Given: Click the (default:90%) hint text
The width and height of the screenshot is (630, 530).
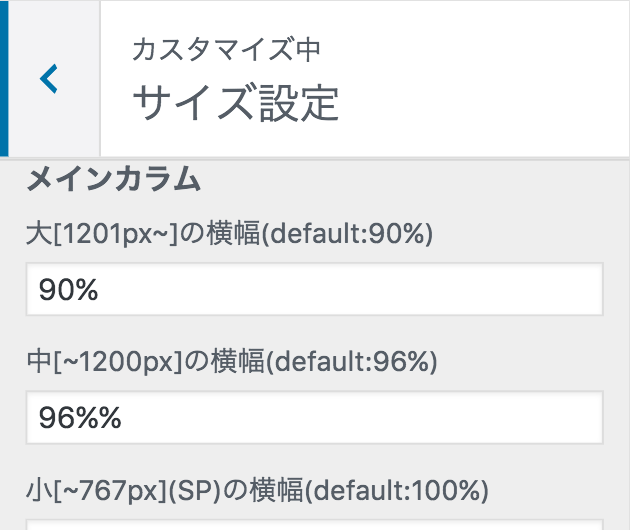Looking at the screenshot, I should click(351, 234).
